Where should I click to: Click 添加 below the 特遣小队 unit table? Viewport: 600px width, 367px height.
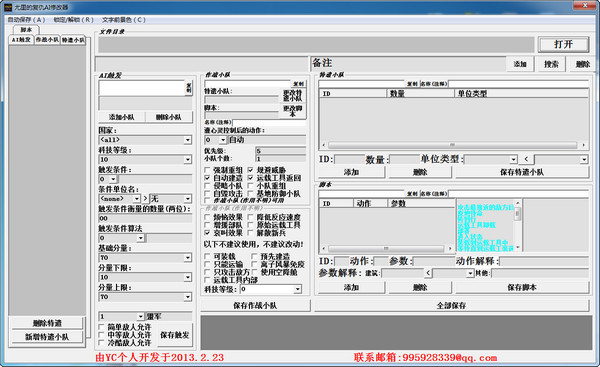coord(351,172)
